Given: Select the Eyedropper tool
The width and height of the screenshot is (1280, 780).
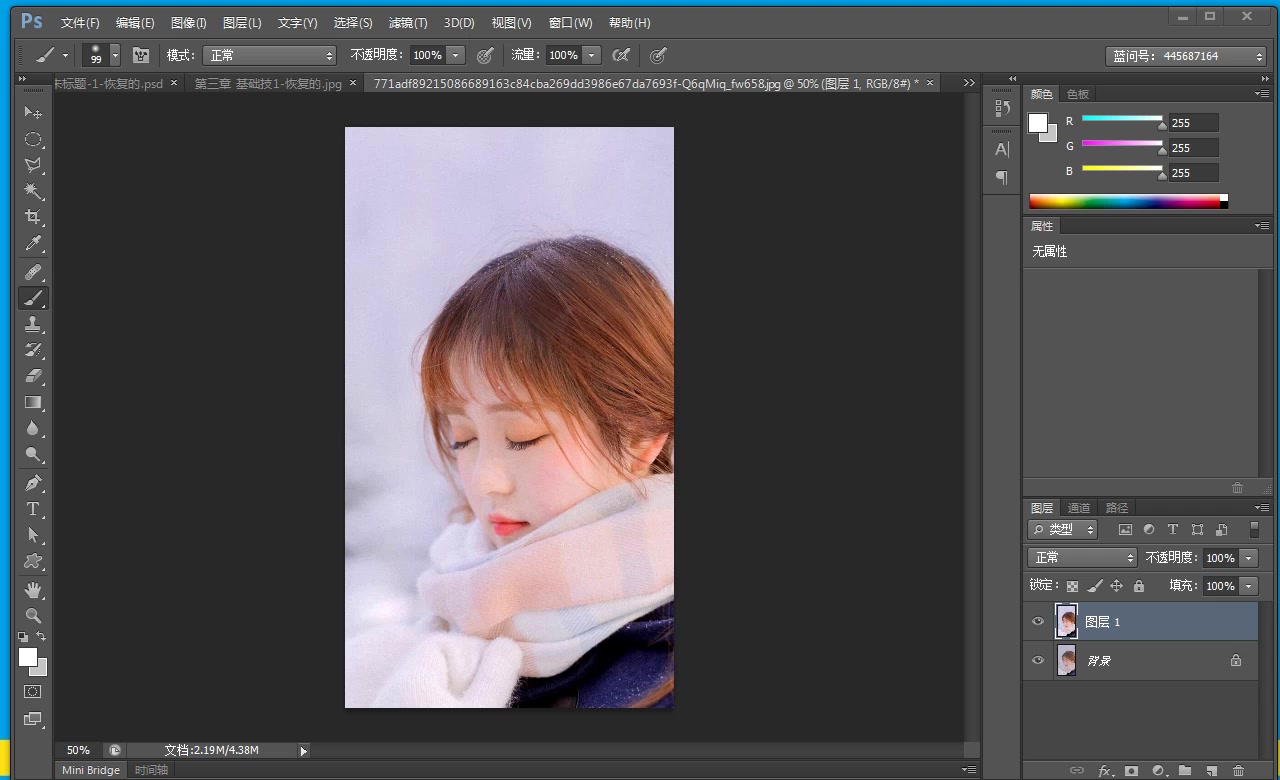Looking at the screenshot, I should (33, 243).
